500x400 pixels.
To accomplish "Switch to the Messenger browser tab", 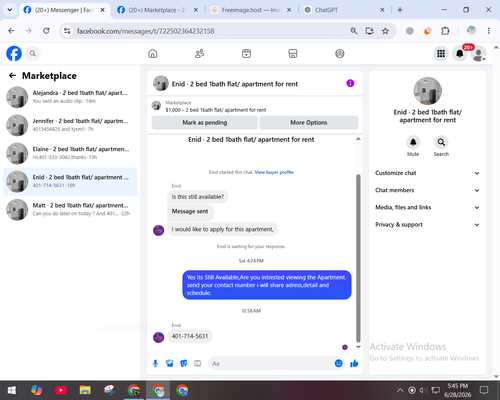I will pos(64,10).
